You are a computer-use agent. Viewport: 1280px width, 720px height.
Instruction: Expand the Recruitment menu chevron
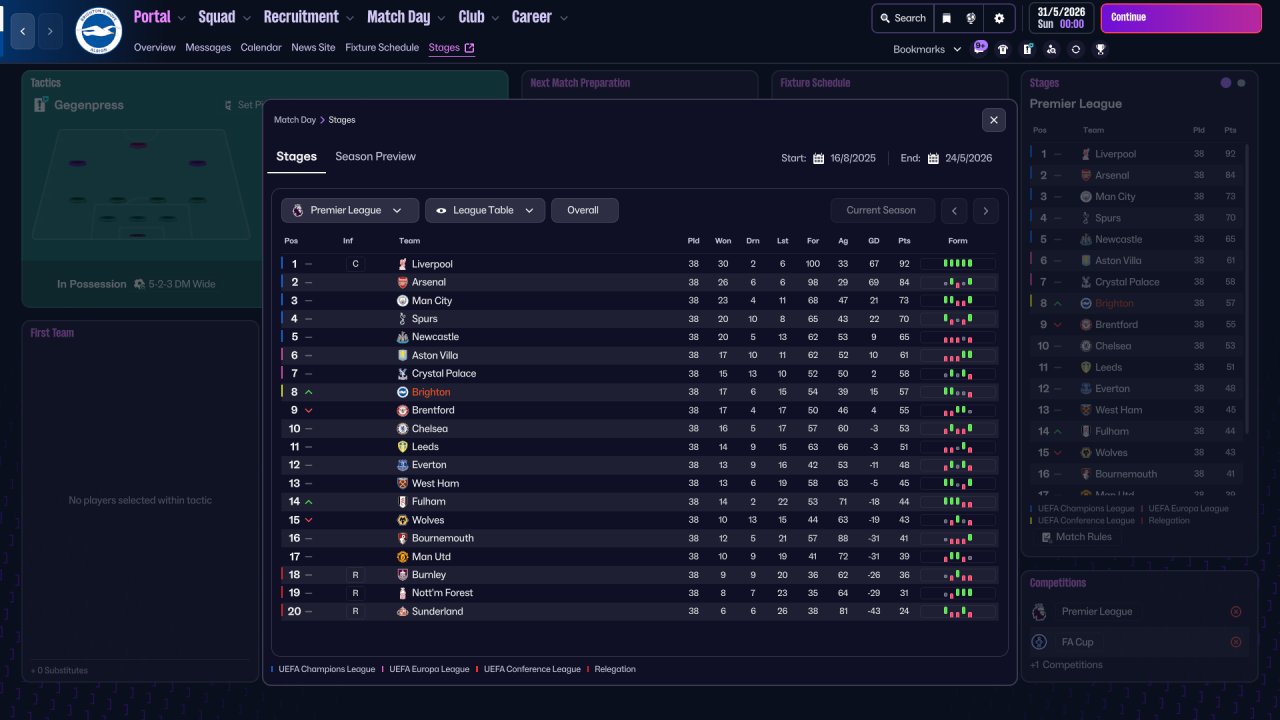349,18
